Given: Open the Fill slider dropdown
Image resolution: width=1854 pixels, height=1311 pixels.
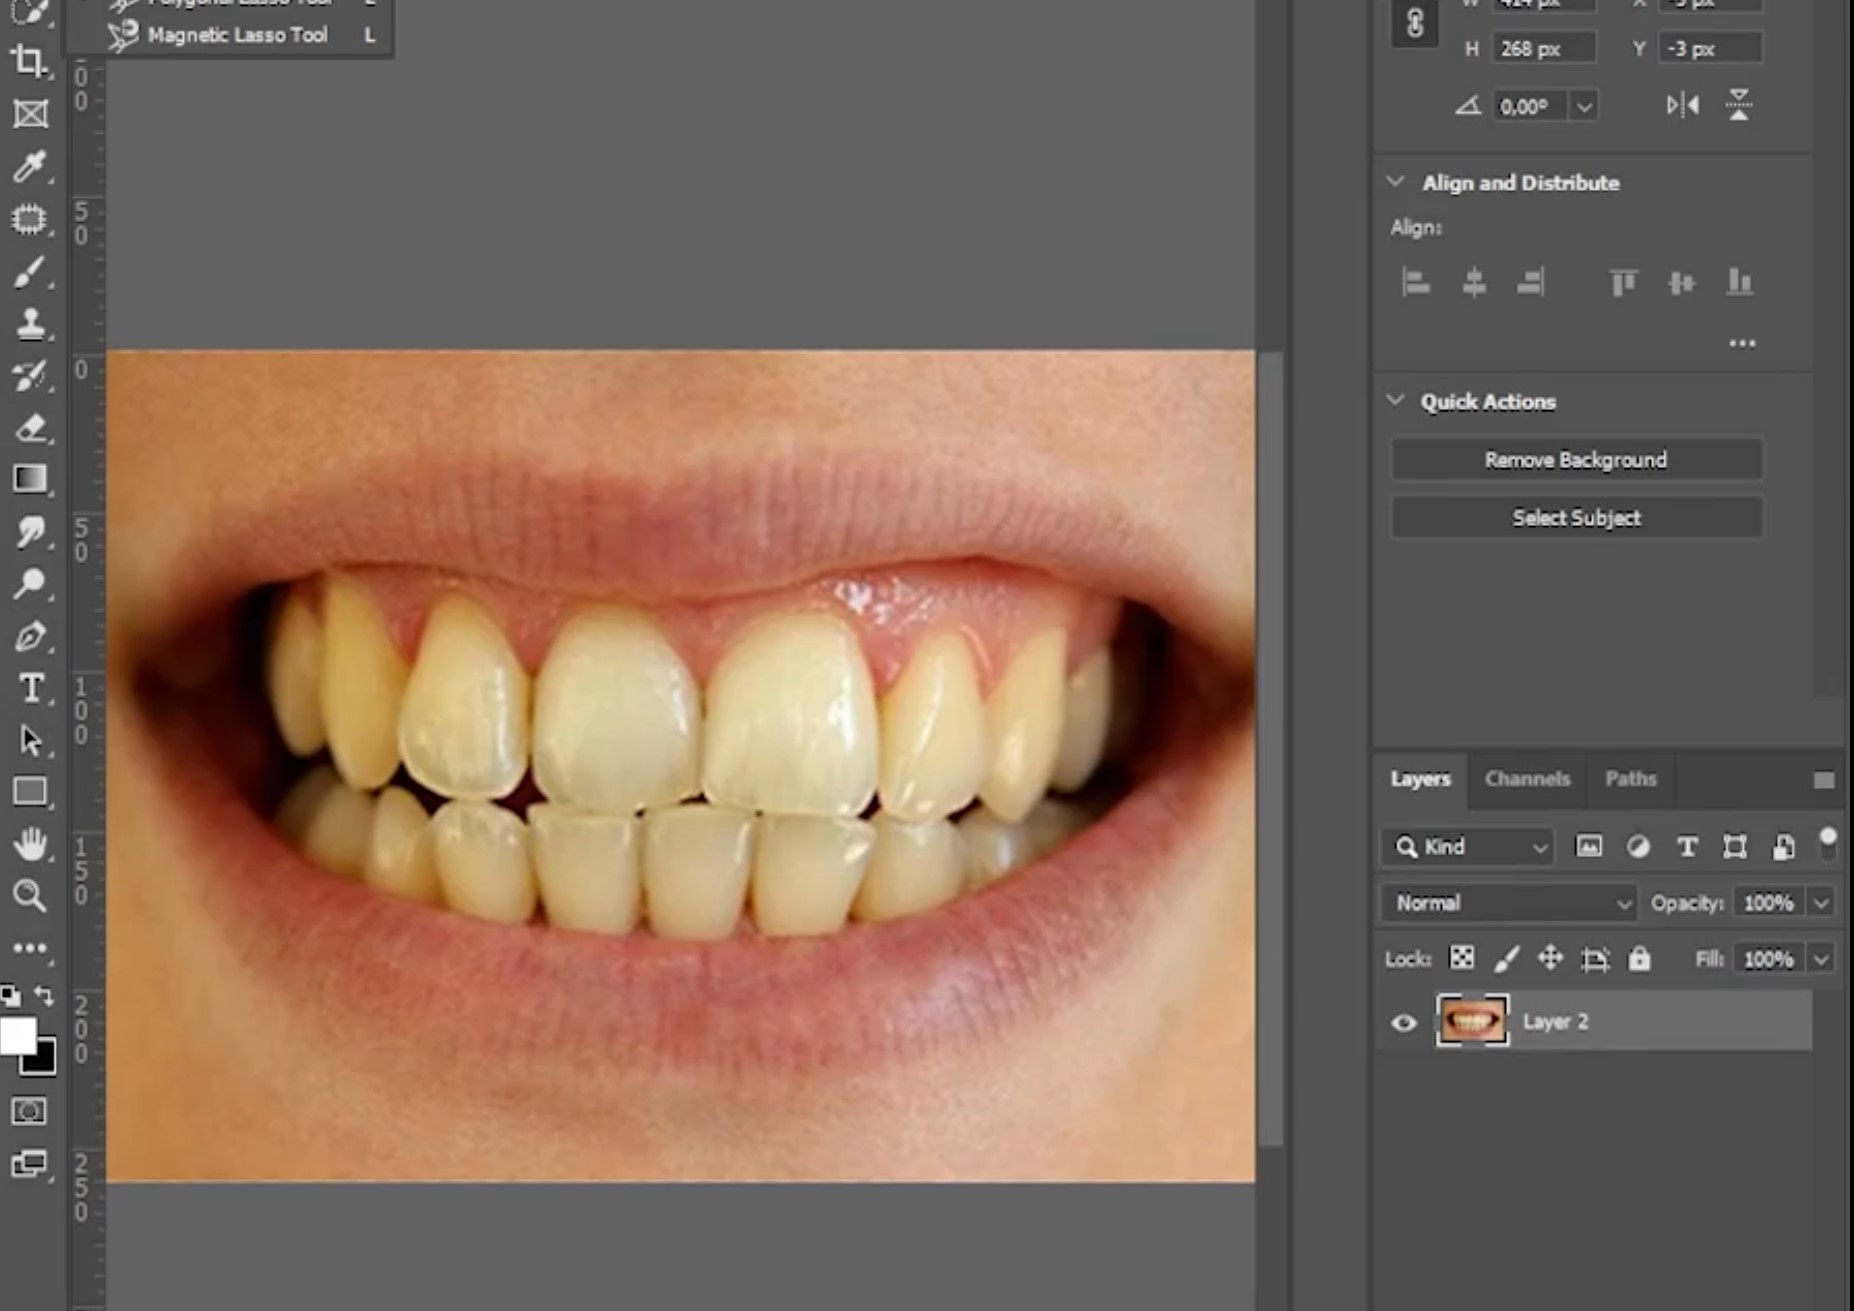Looking at the screenshot, I should (x=1821, y=960).
